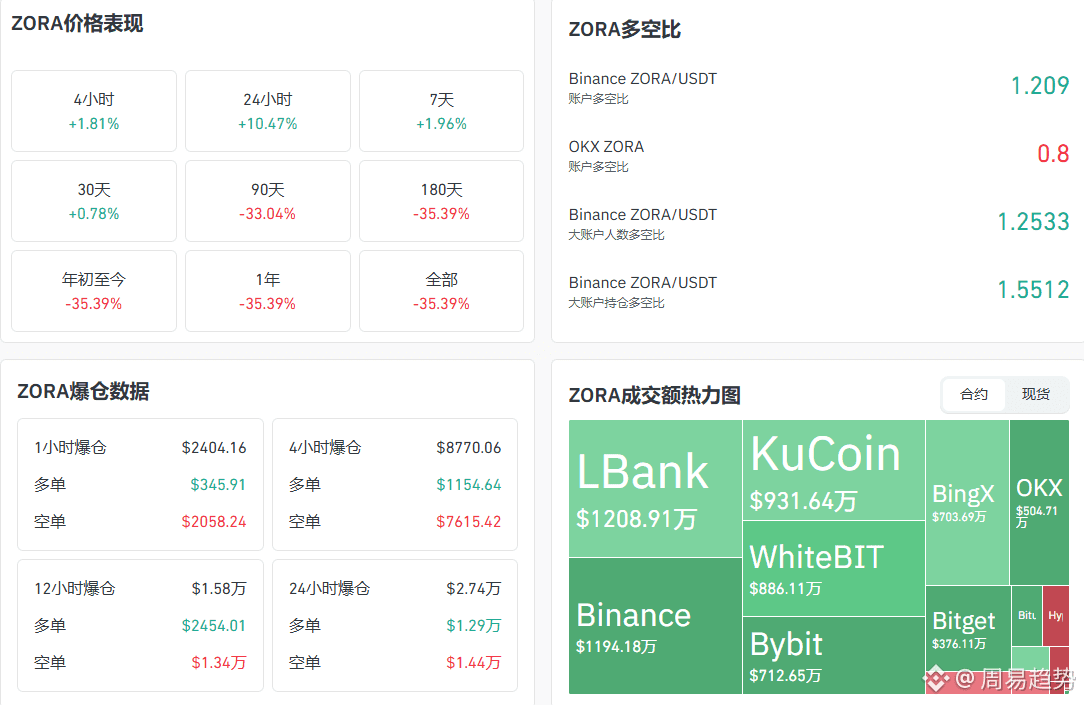Open the 90天 price performance card
1084x705 pixels.
pos(268,201)
